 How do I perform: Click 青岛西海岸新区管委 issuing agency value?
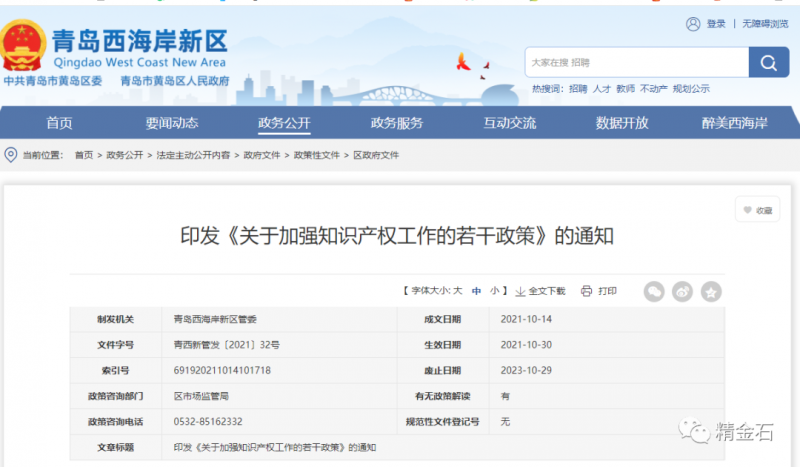(x=215, y=319)
